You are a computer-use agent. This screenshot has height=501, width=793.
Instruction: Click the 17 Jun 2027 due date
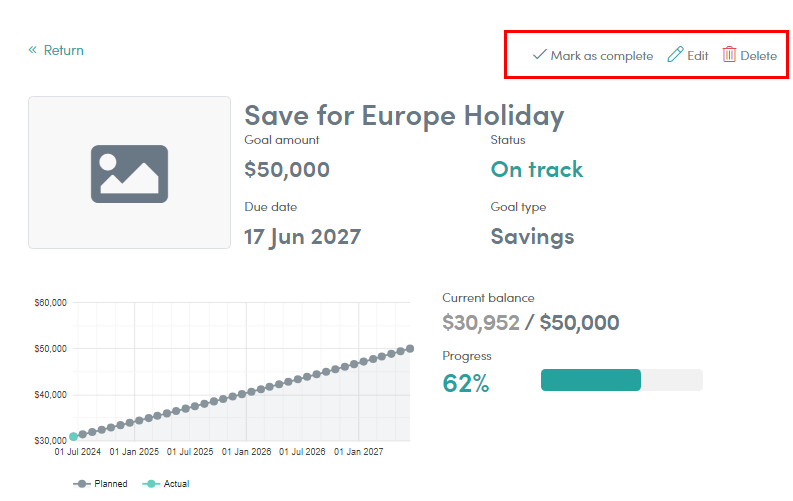pos(302,237)
